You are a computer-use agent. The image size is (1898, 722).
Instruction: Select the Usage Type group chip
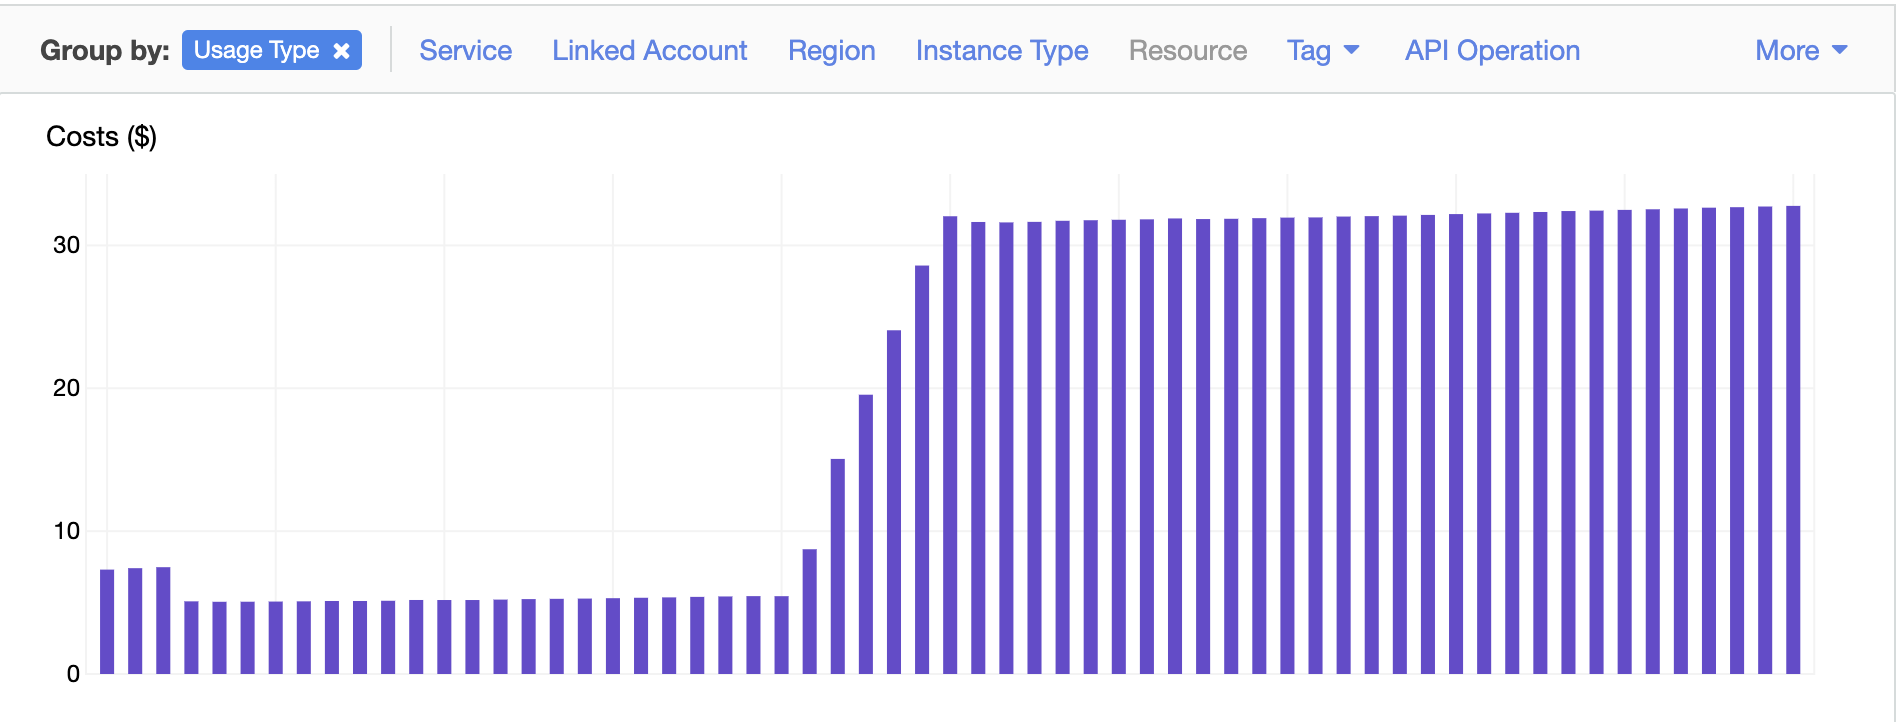272,50
